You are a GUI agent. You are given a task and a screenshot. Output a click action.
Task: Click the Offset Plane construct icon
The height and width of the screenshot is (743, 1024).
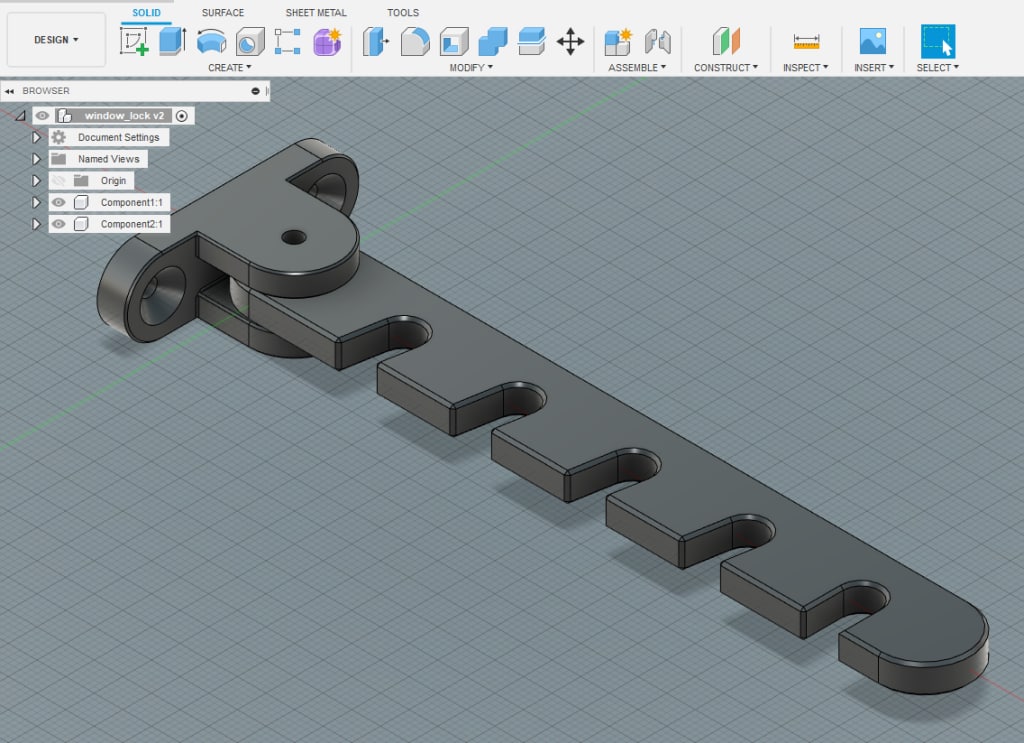(x=726, y=41)
